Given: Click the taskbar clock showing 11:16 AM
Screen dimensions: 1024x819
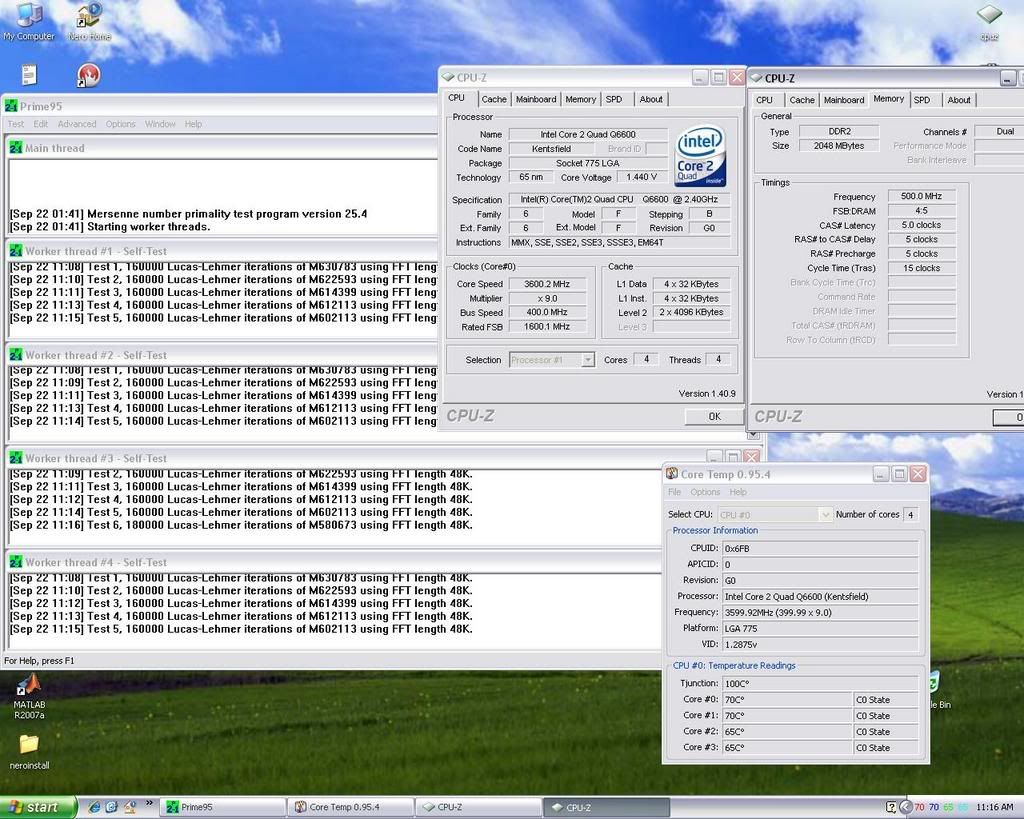Looking at the screenshot, I should [x=994, y=807].
